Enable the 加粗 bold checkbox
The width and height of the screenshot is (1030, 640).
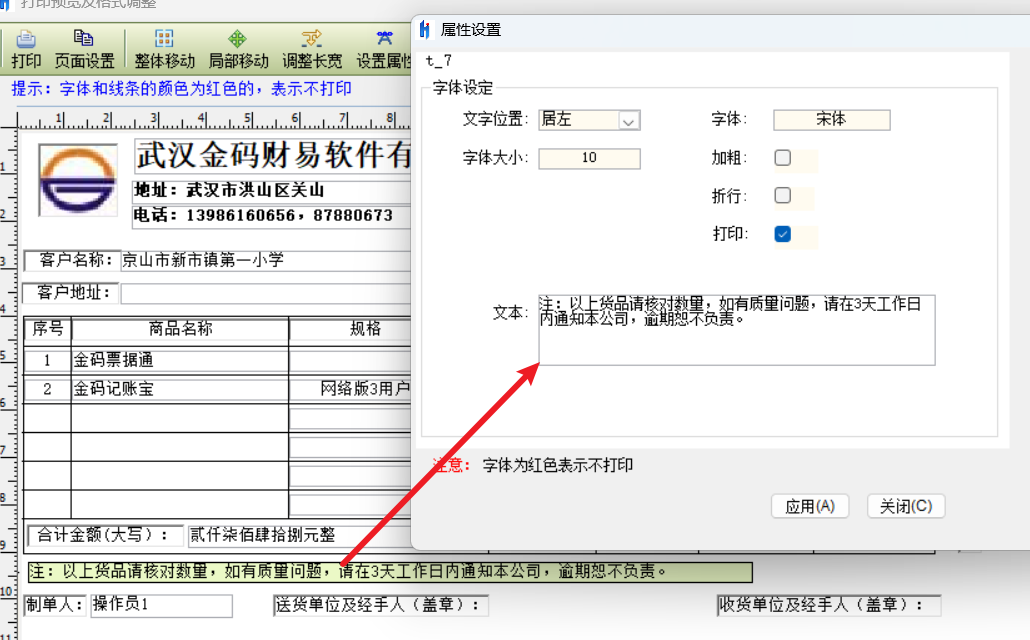785,157
